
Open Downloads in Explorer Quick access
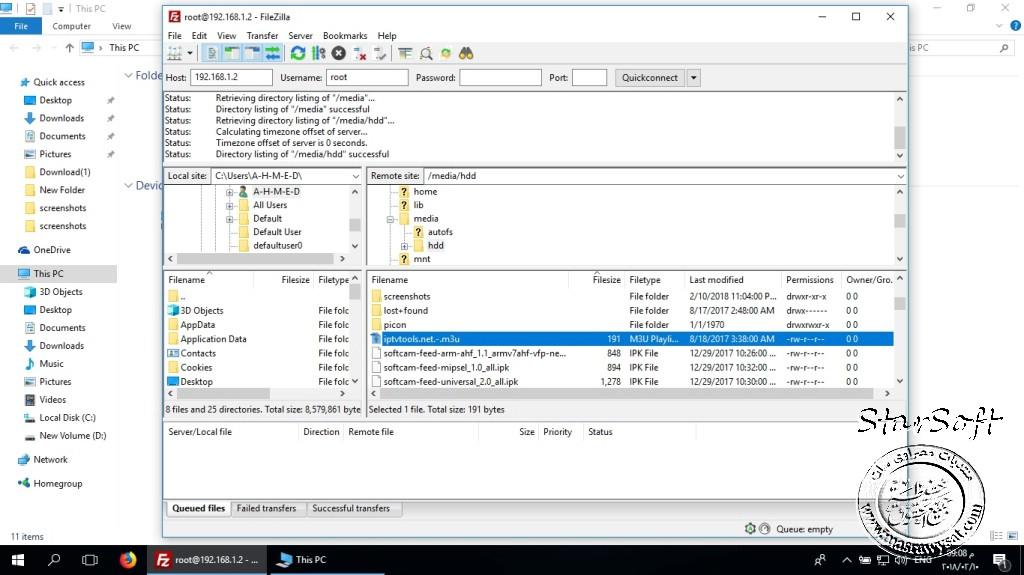(61, 118)
